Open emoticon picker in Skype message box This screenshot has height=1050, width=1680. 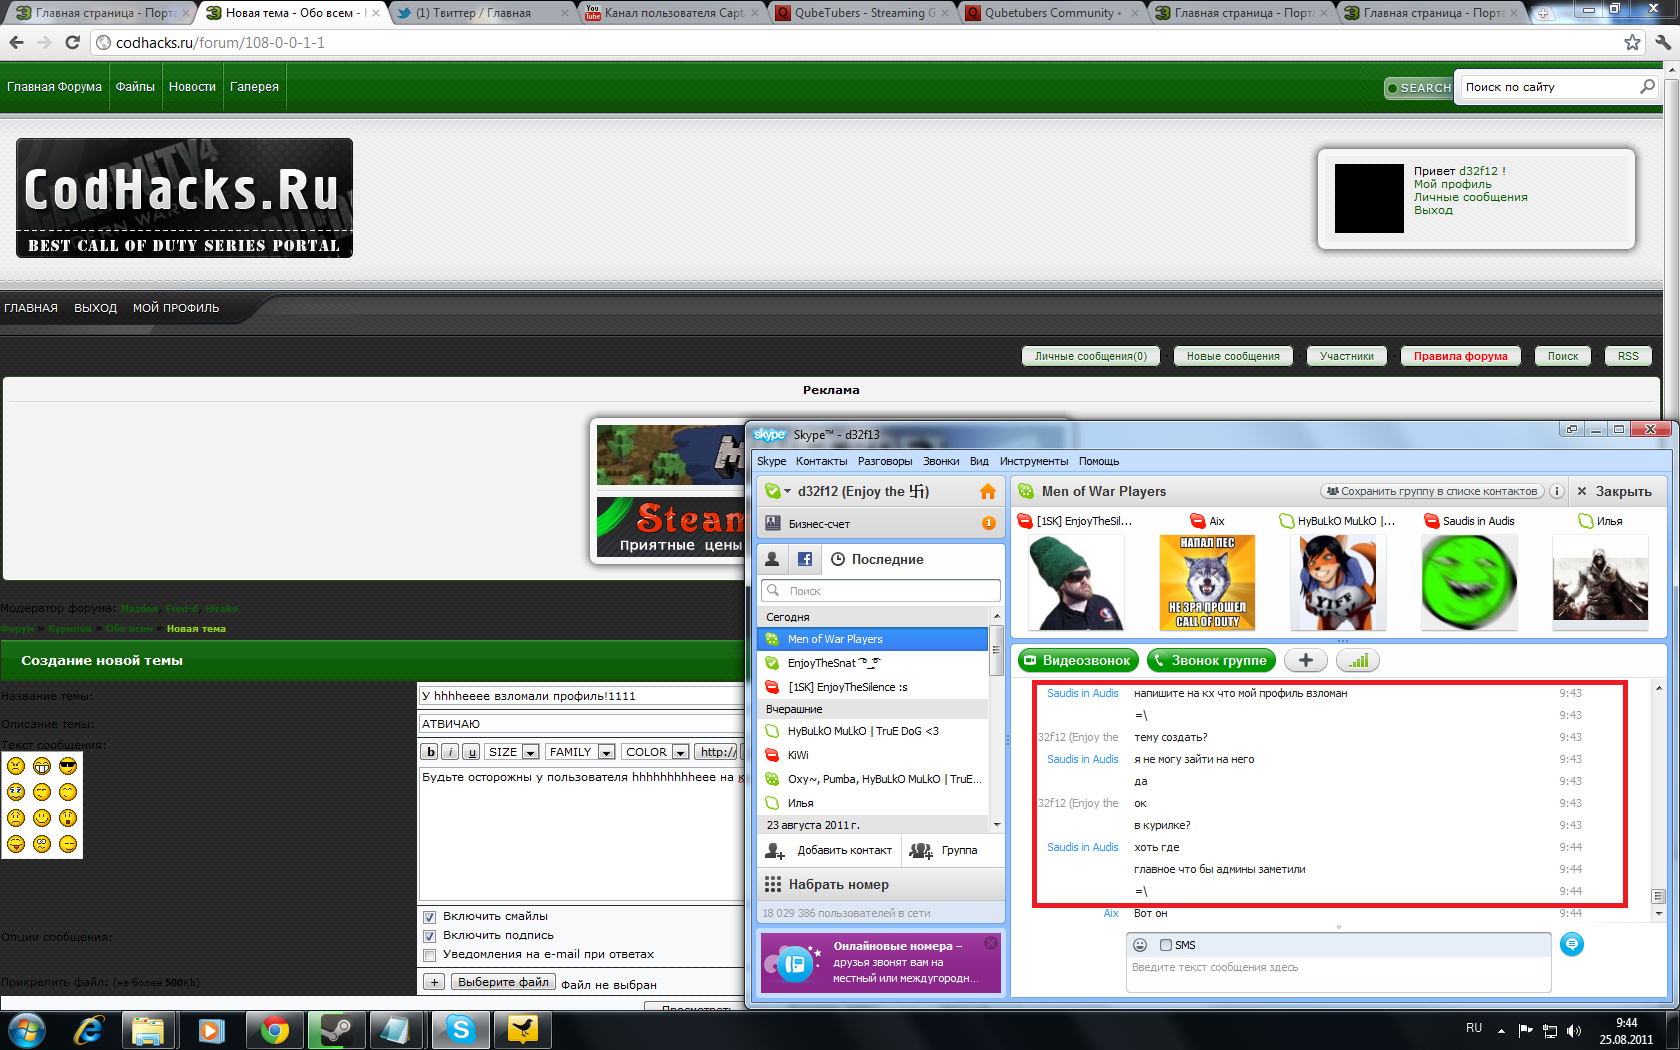(x=1139, y=945)
